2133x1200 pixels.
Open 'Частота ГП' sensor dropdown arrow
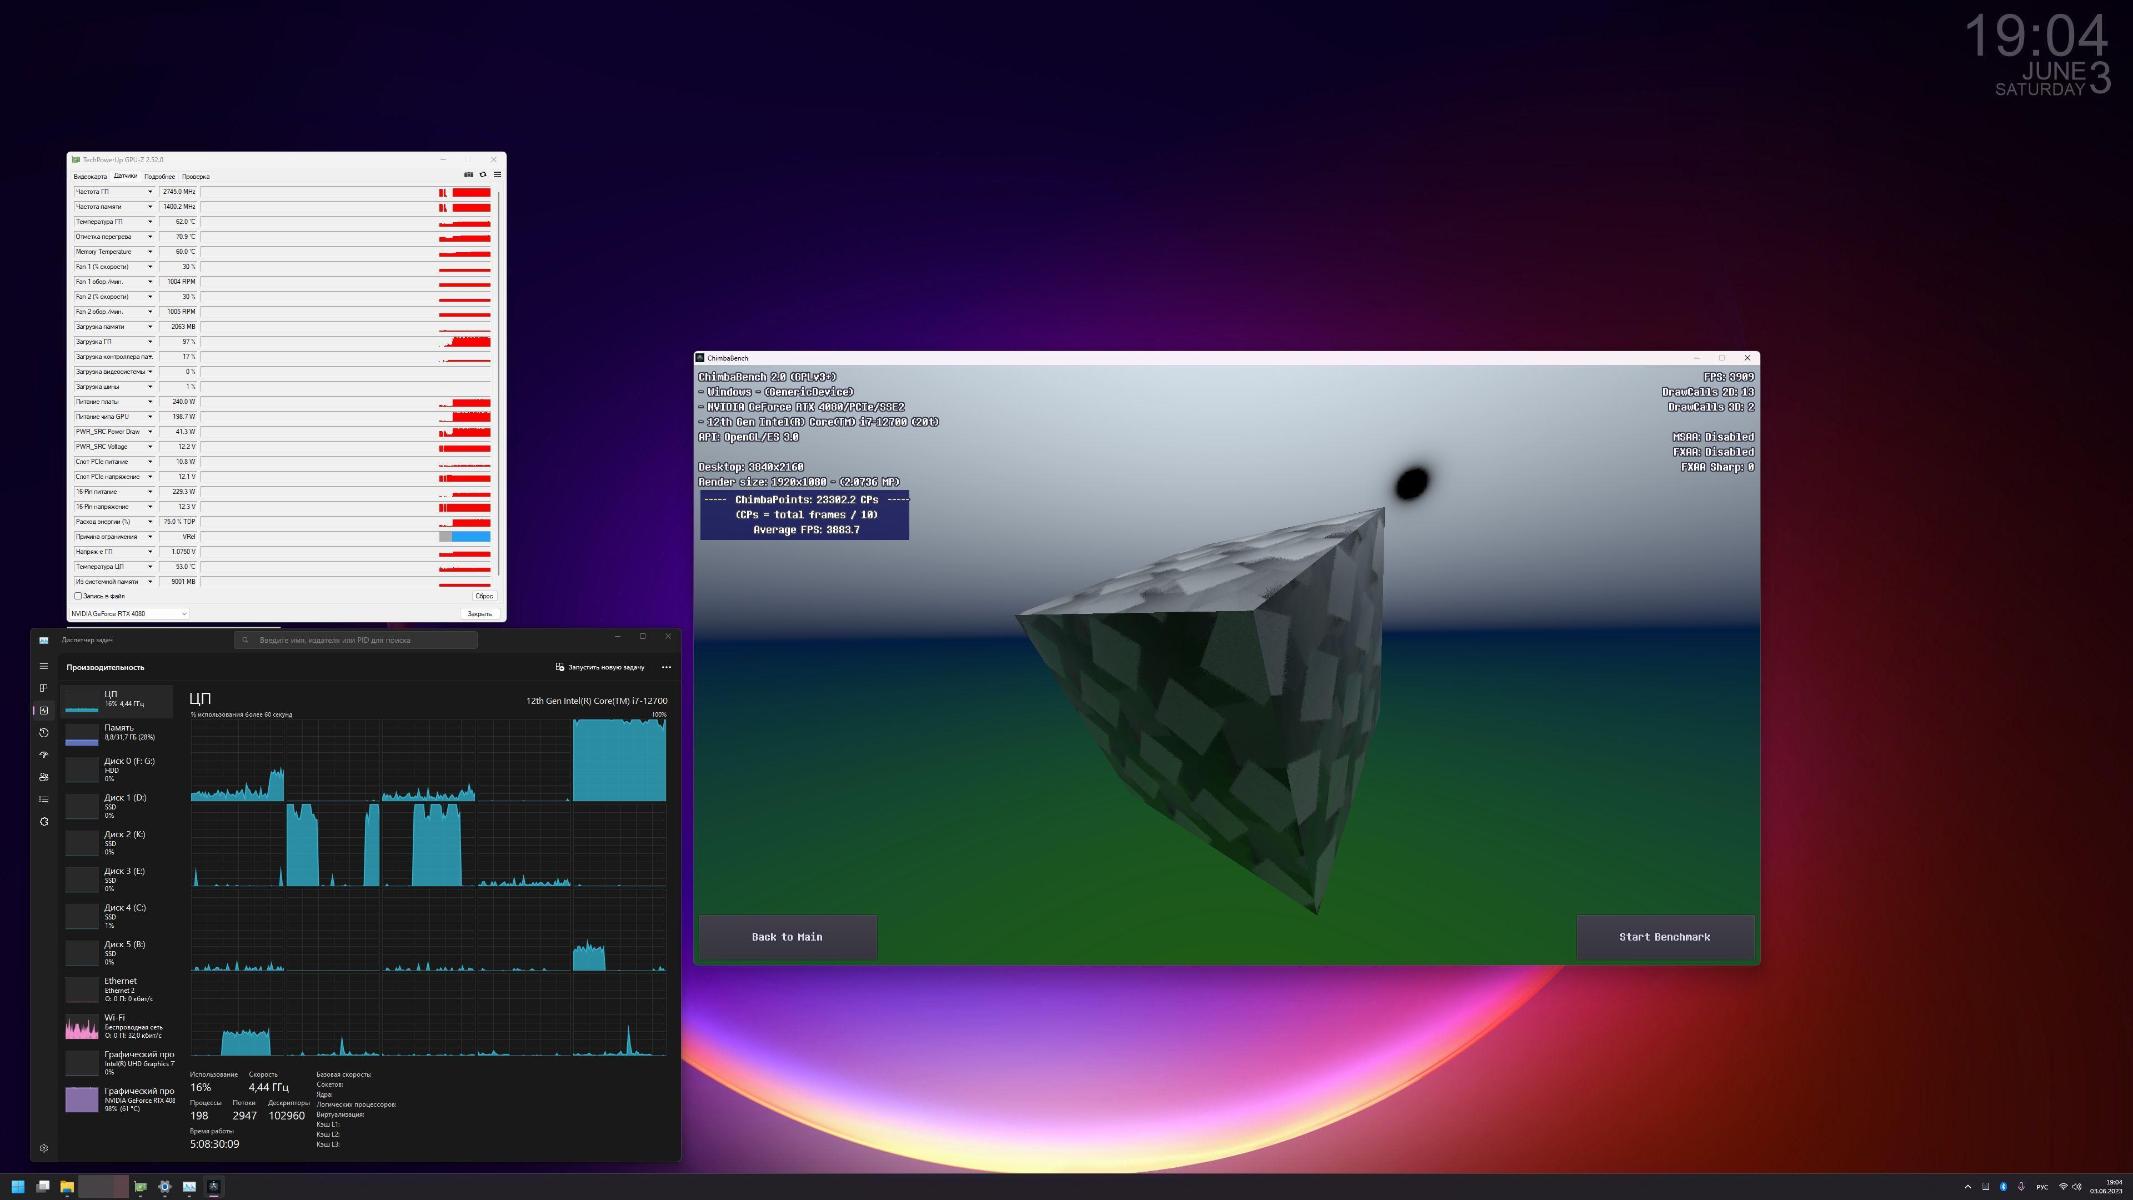(150, 192)
